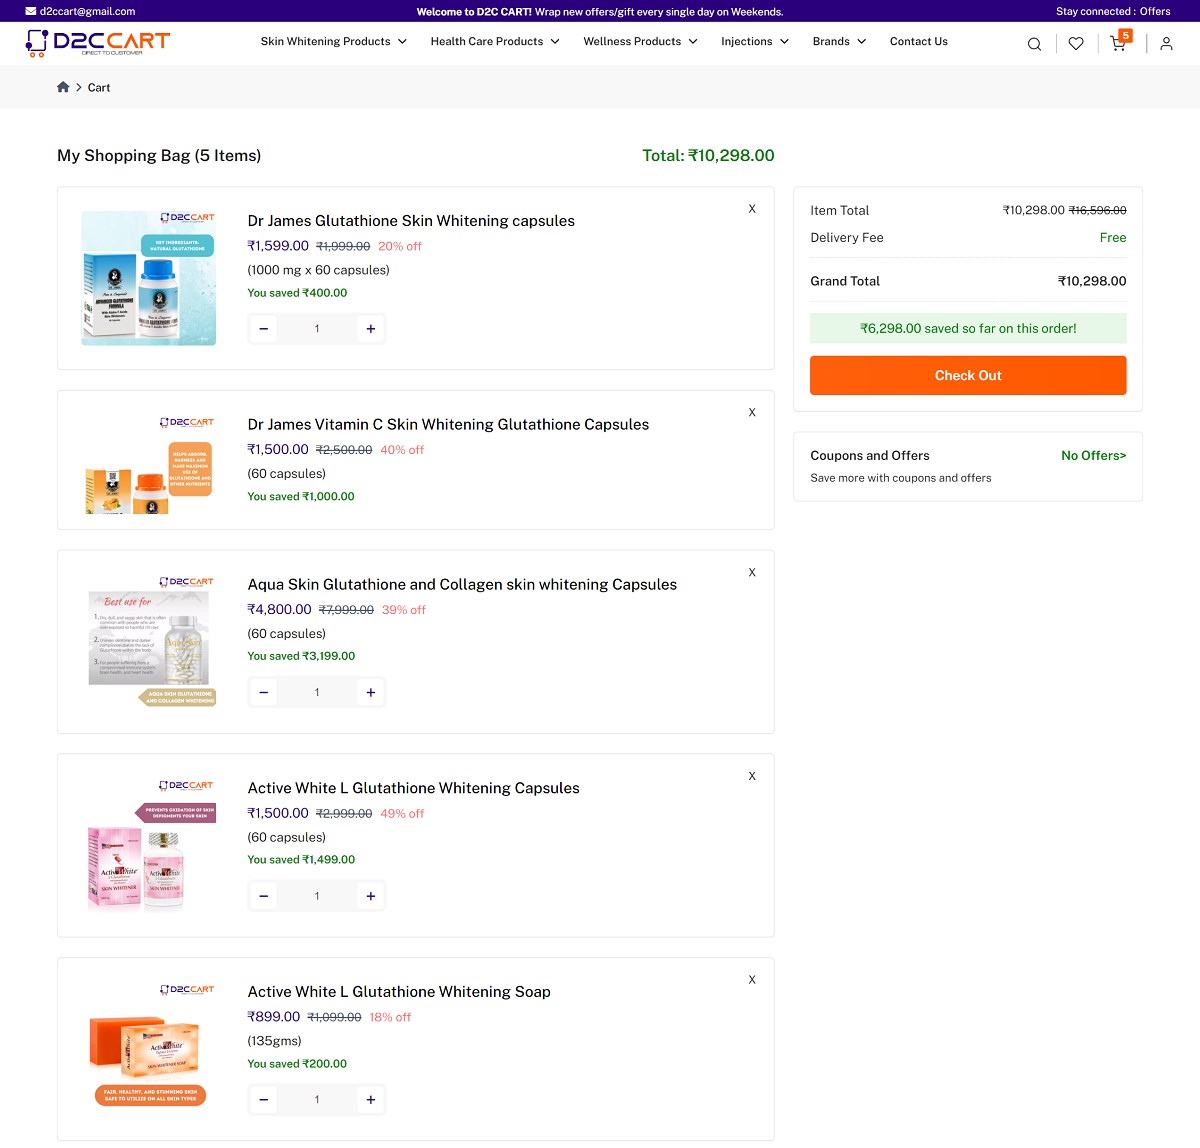
Task: Click the home icon in the breadcrumb
Action: pos(63,87)
